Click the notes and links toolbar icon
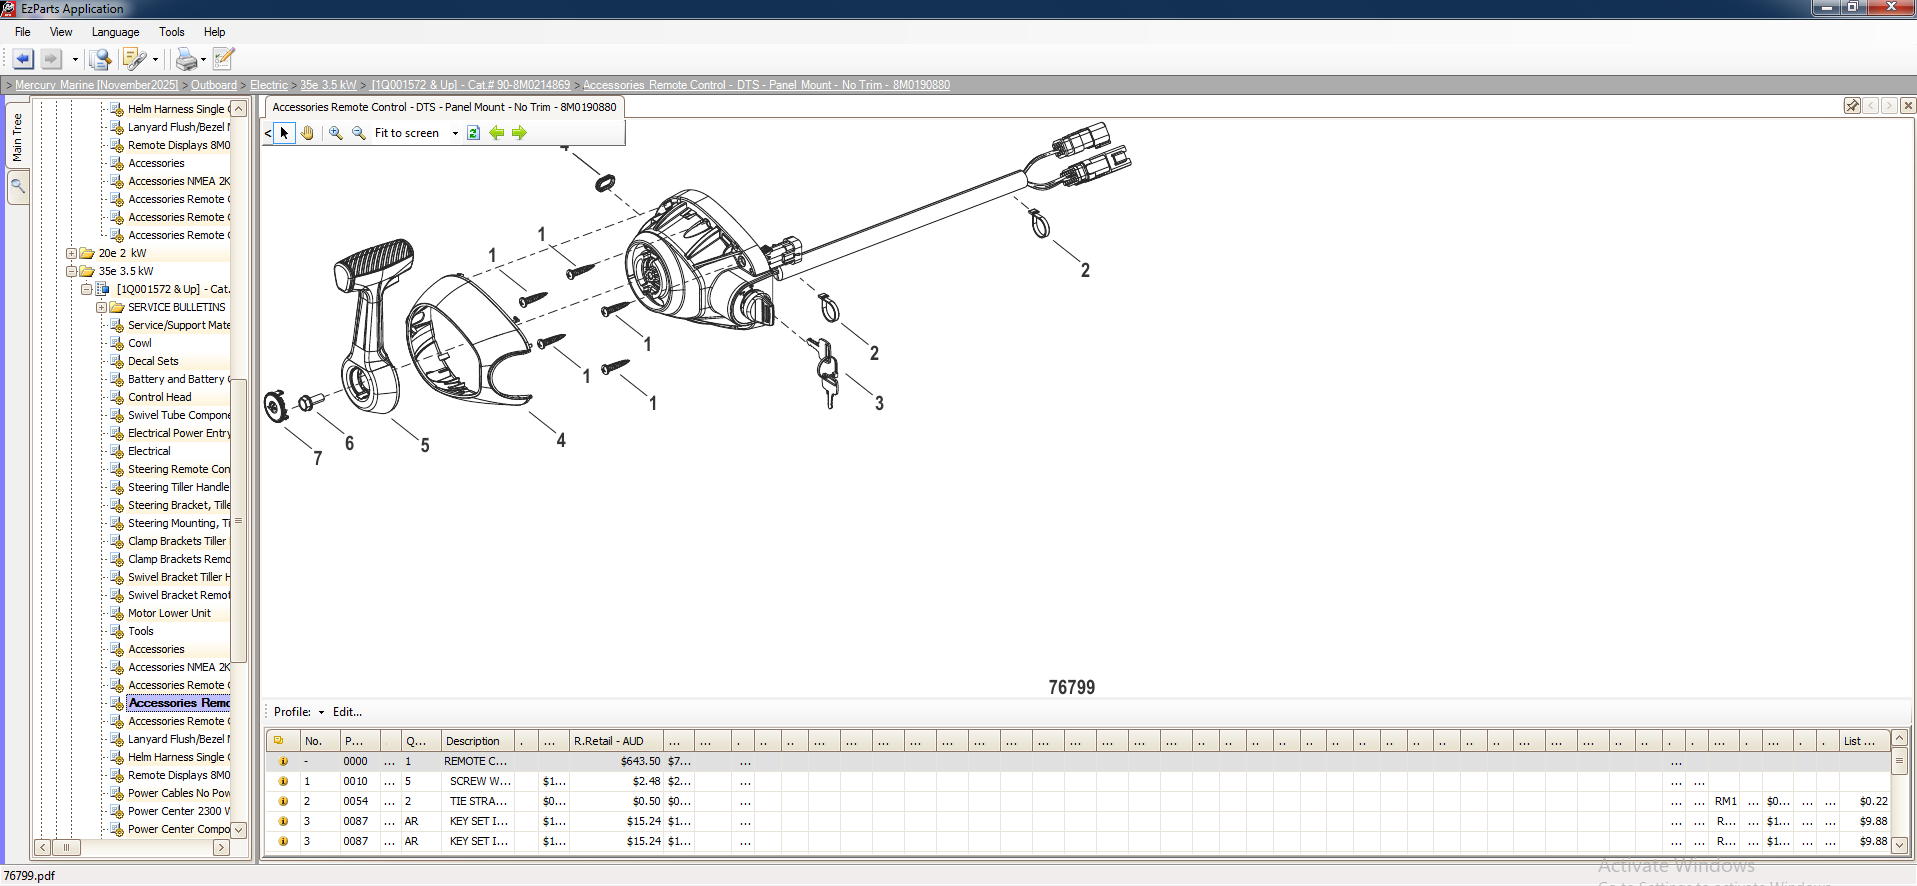 (x=134, y=59)
